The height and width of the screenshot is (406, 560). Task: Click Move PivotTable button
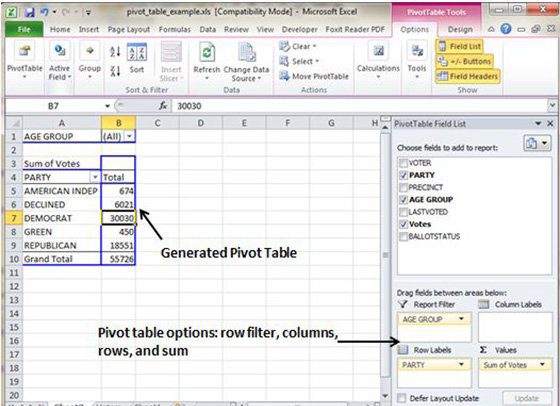pyautogui.click(x=314, y=76)
